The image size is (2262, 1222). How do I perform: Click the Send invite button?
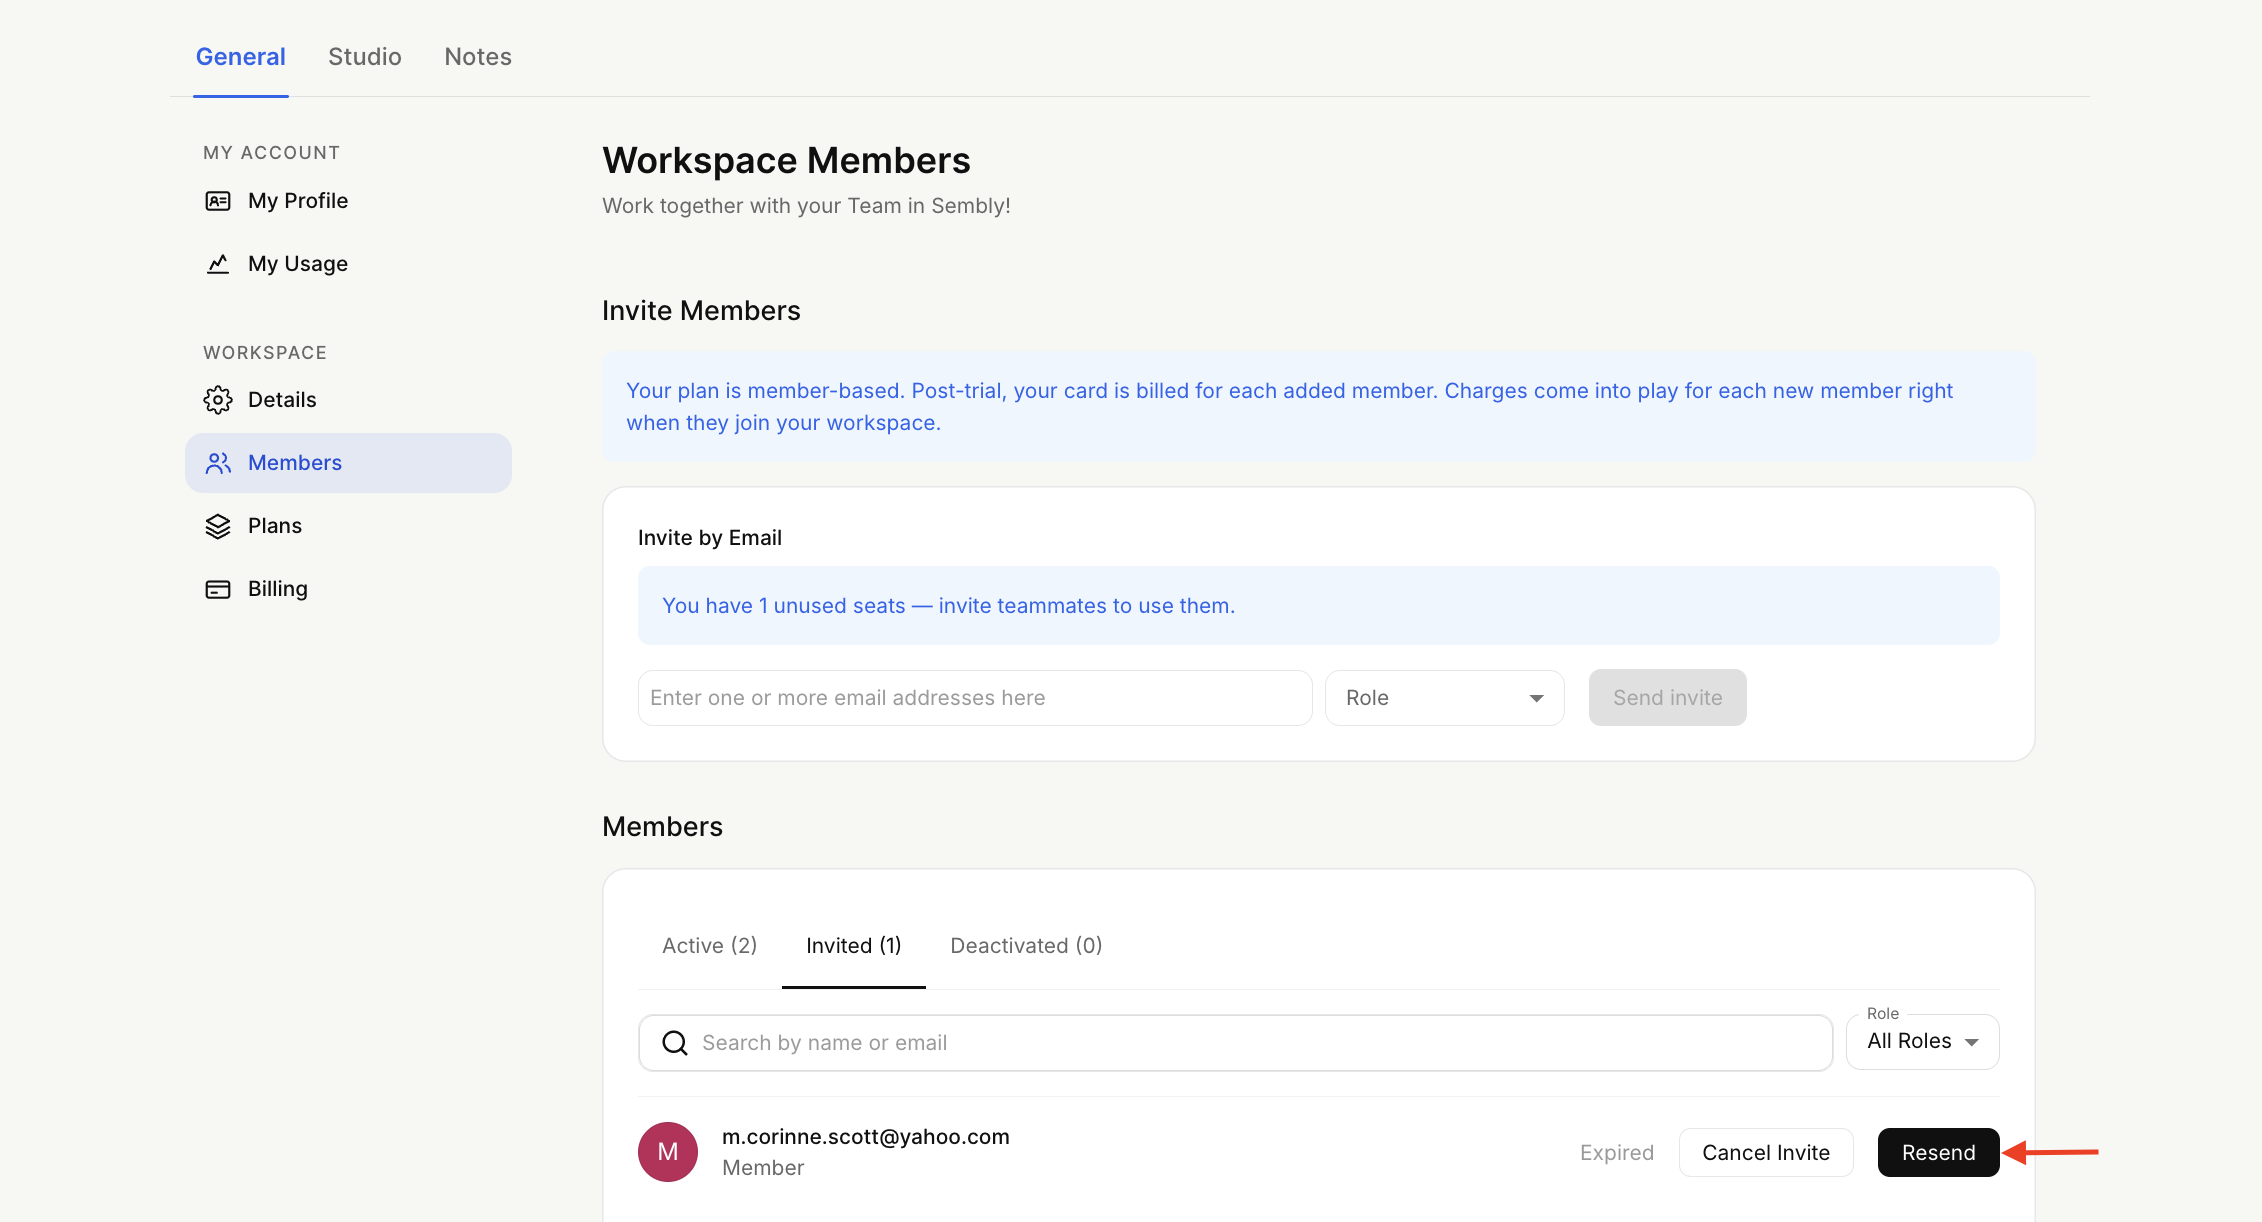click(1668, 698)
